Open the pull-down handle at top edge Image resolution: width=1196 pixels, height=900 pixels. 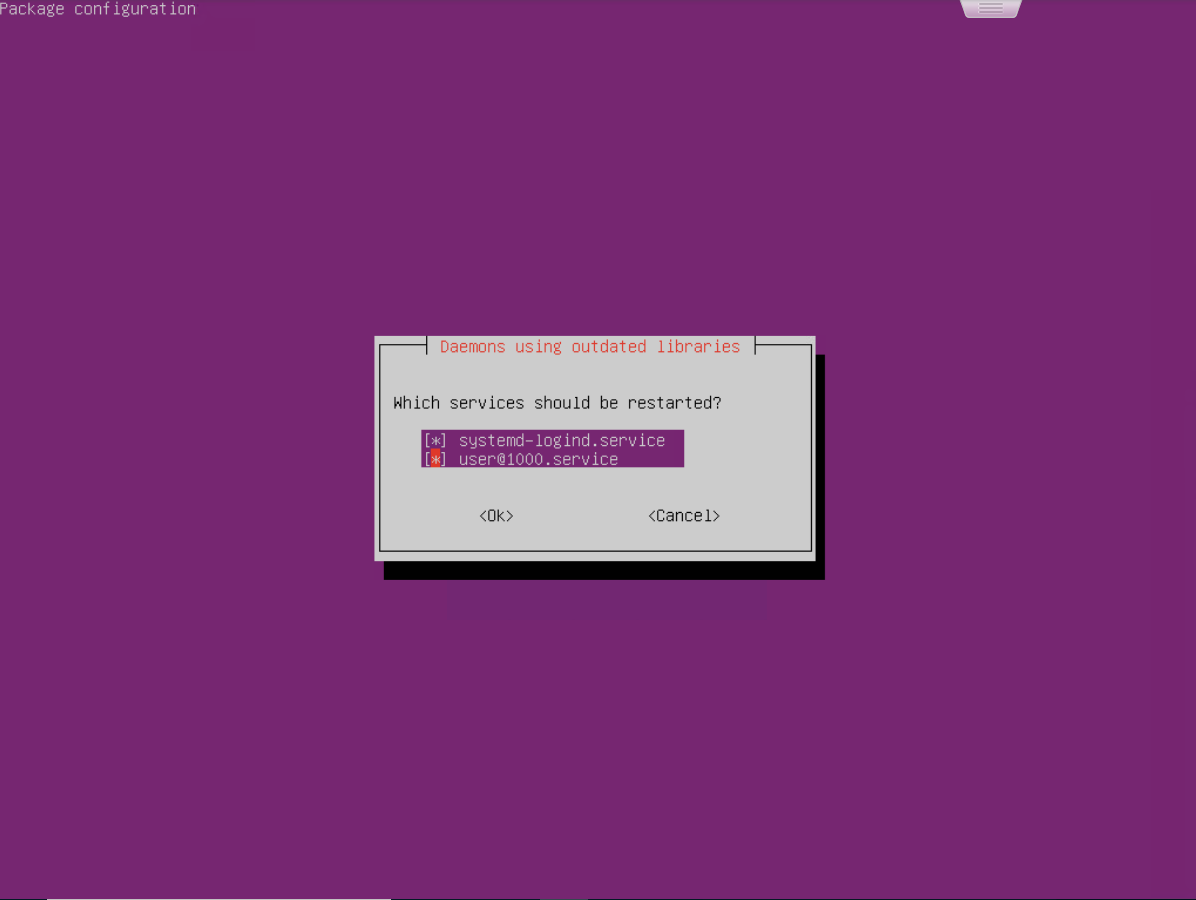990,8
